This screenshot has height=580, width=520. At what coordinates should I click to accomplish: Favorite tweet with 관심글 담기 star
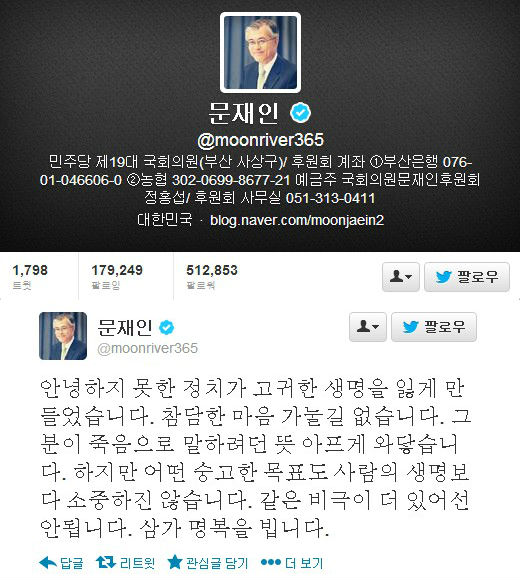175,562
